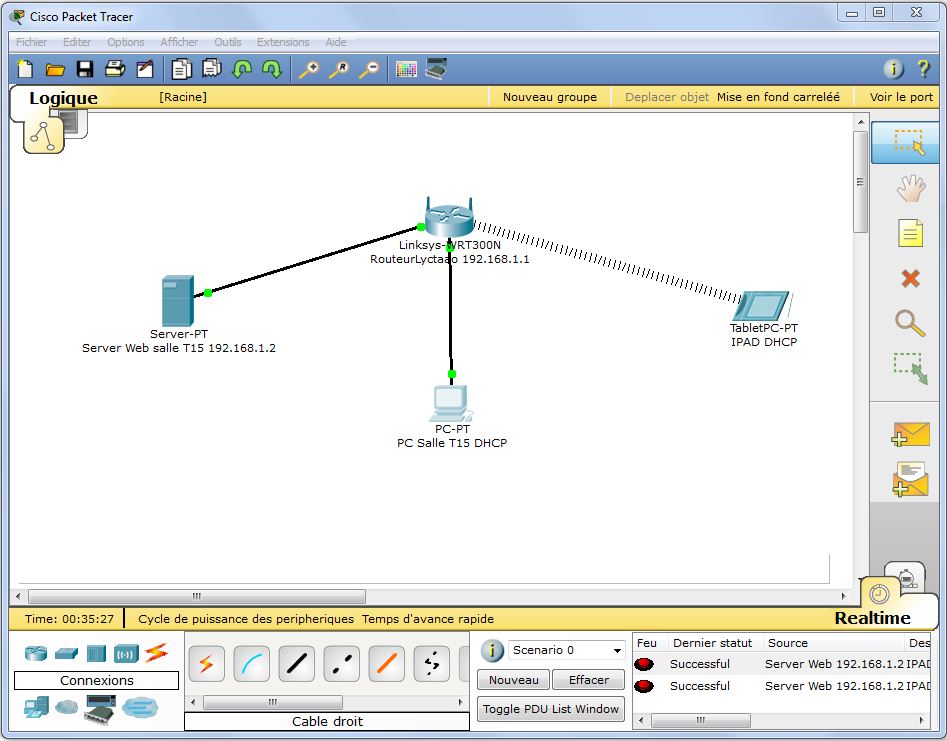
Task: Reset zoom with the R magnifier
Action: (x=339, y=69)
